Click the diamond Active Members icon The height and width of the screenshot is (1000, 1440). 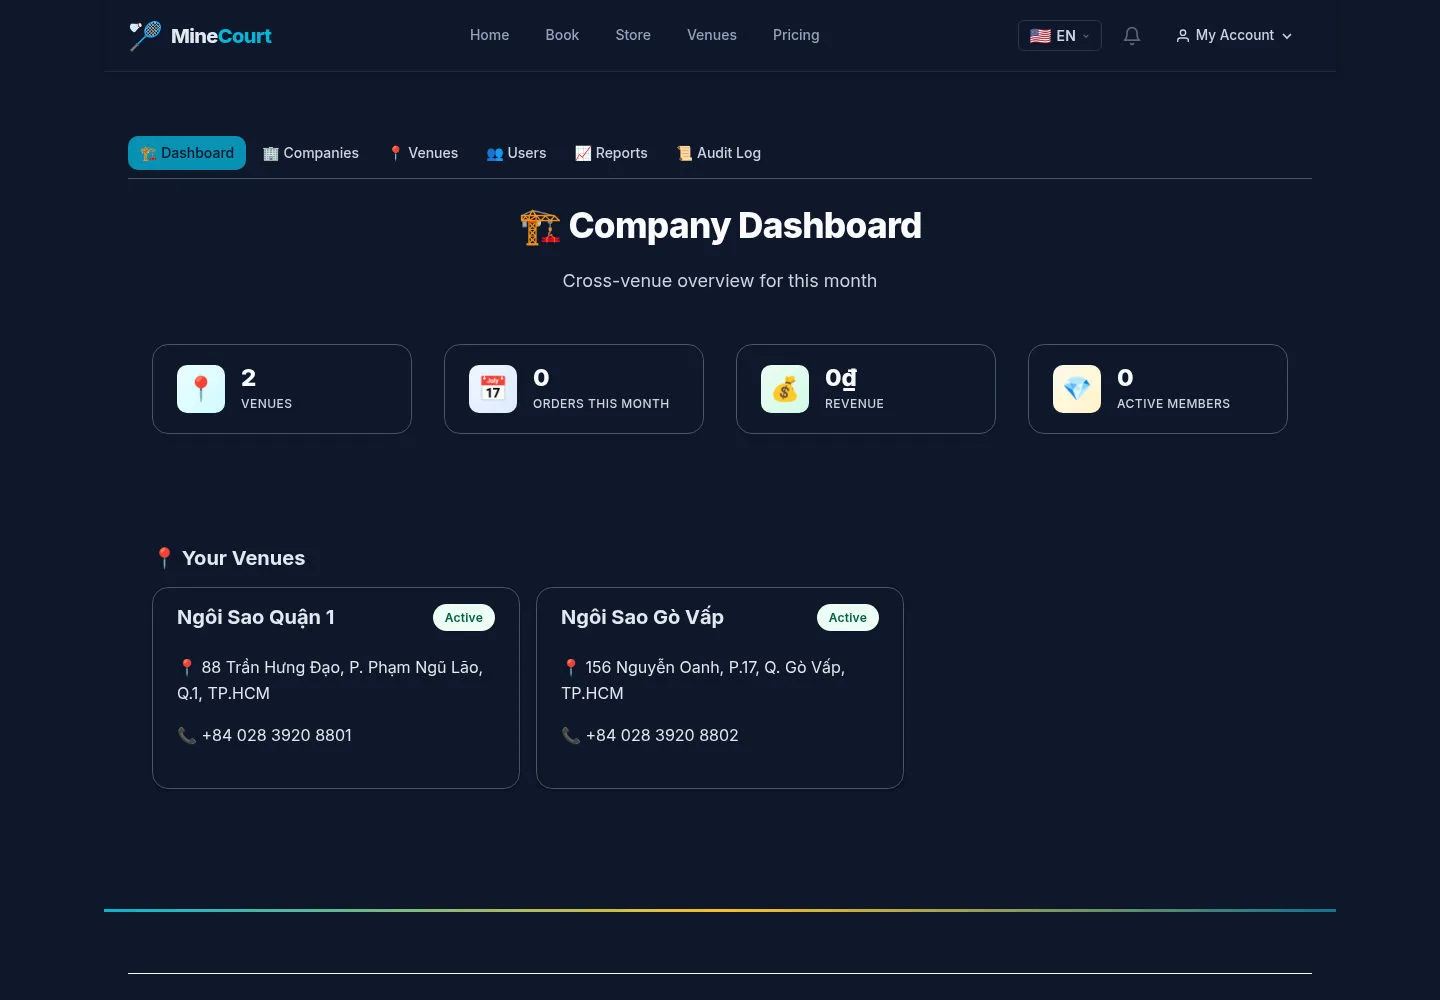tap(1077, 389)
